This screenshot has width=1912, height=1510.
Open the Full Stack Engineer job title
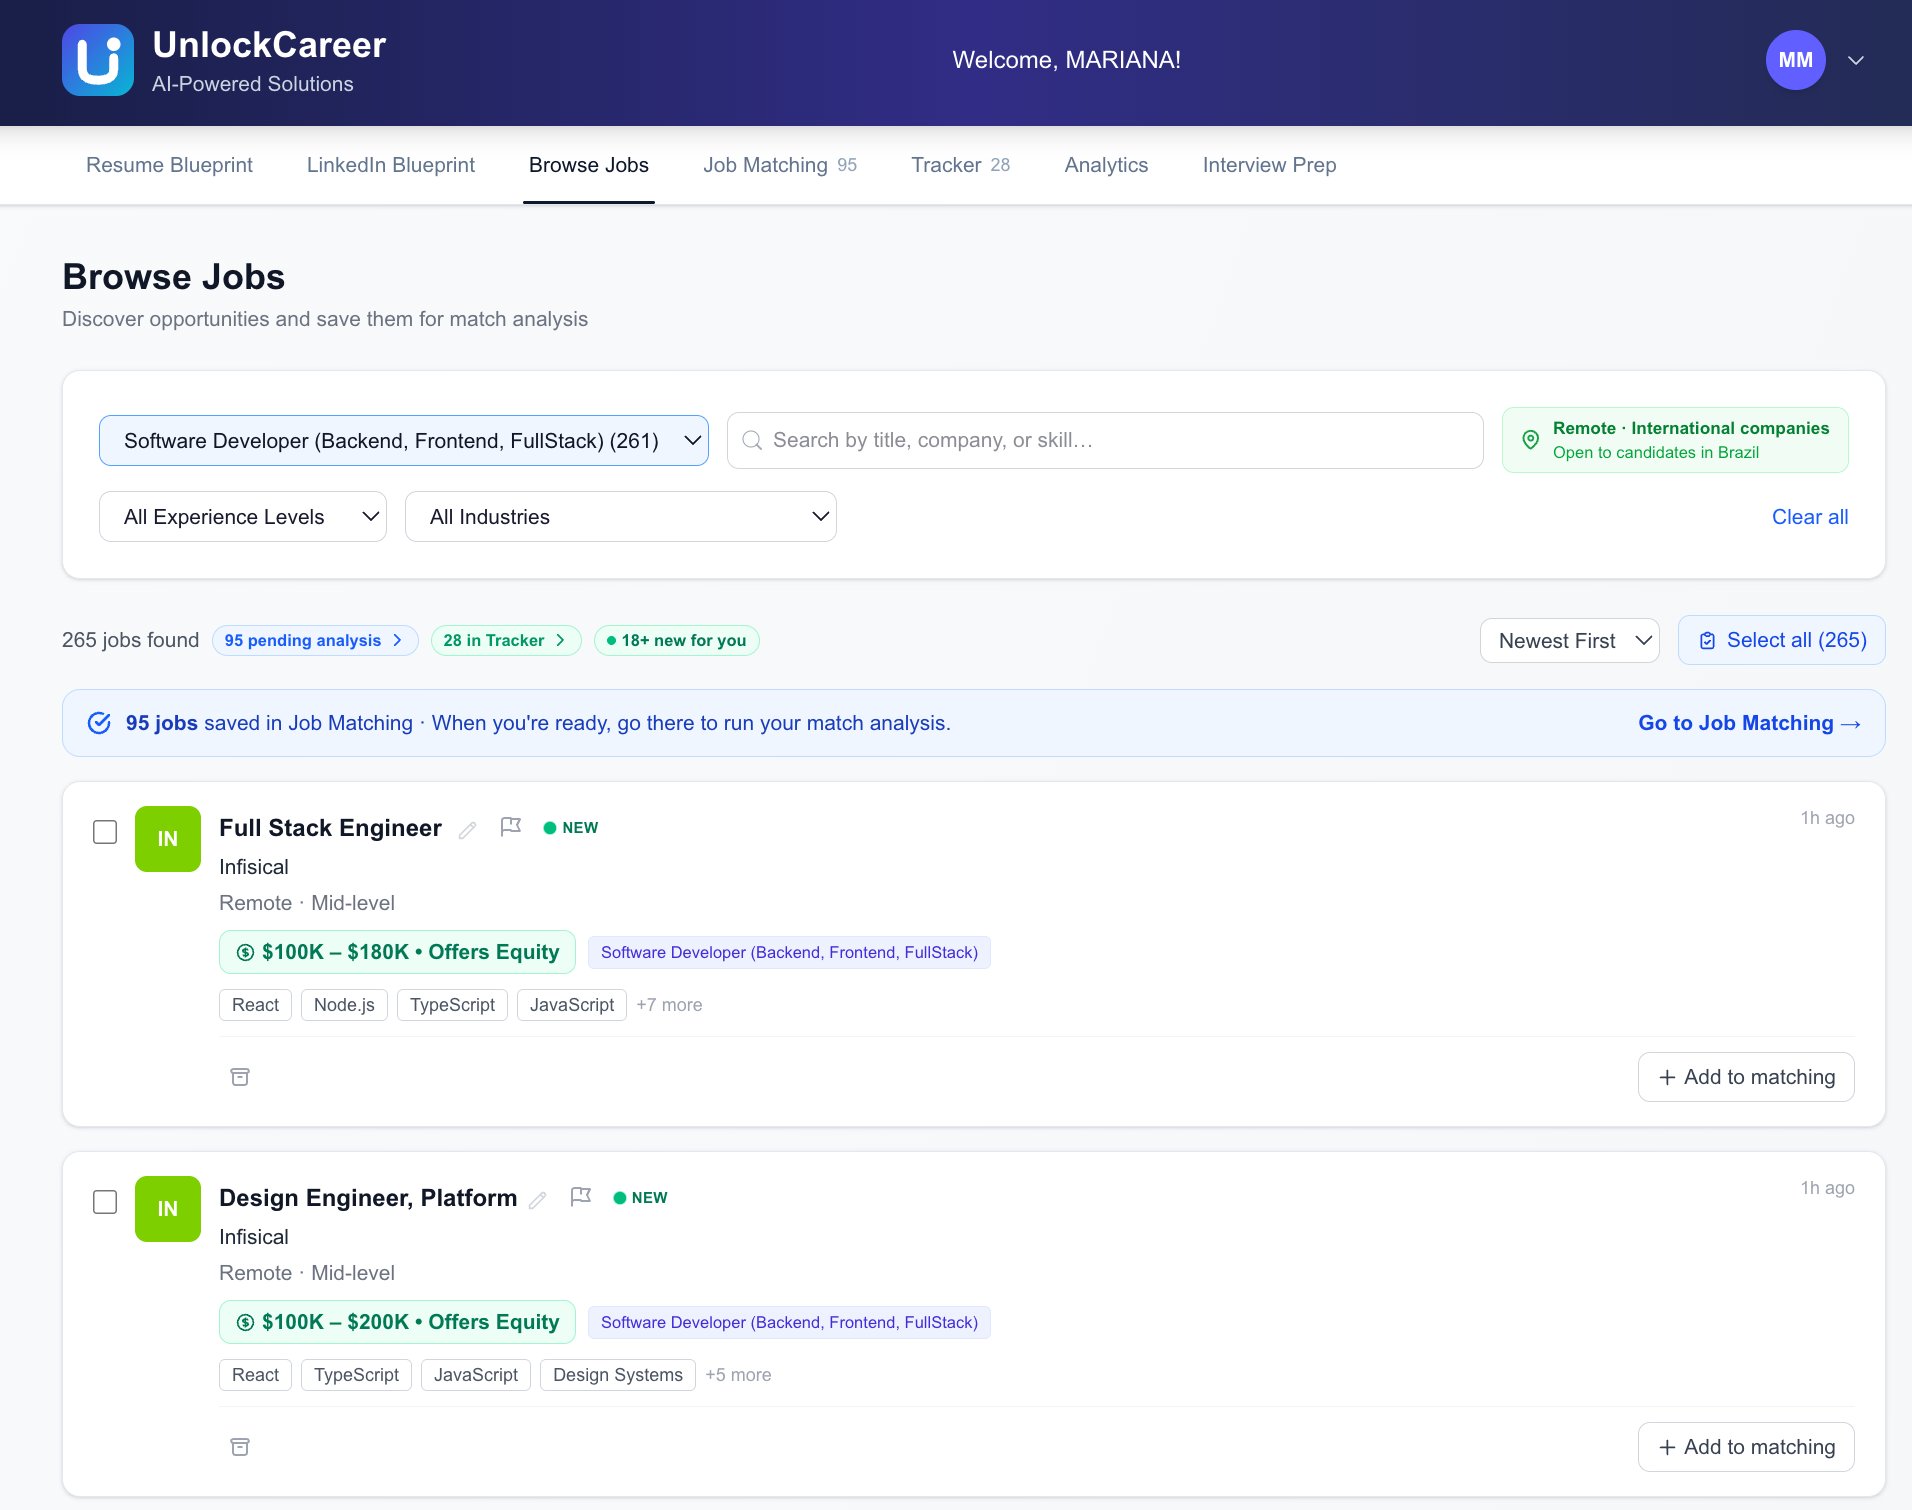[x=330, y=828]
